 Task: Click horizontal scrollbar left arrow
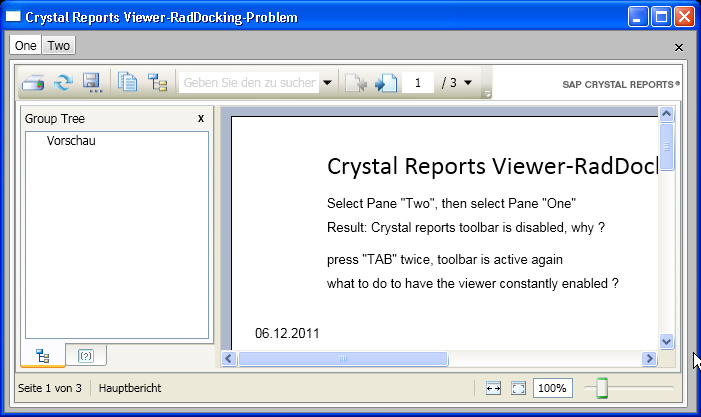[229, 358]
